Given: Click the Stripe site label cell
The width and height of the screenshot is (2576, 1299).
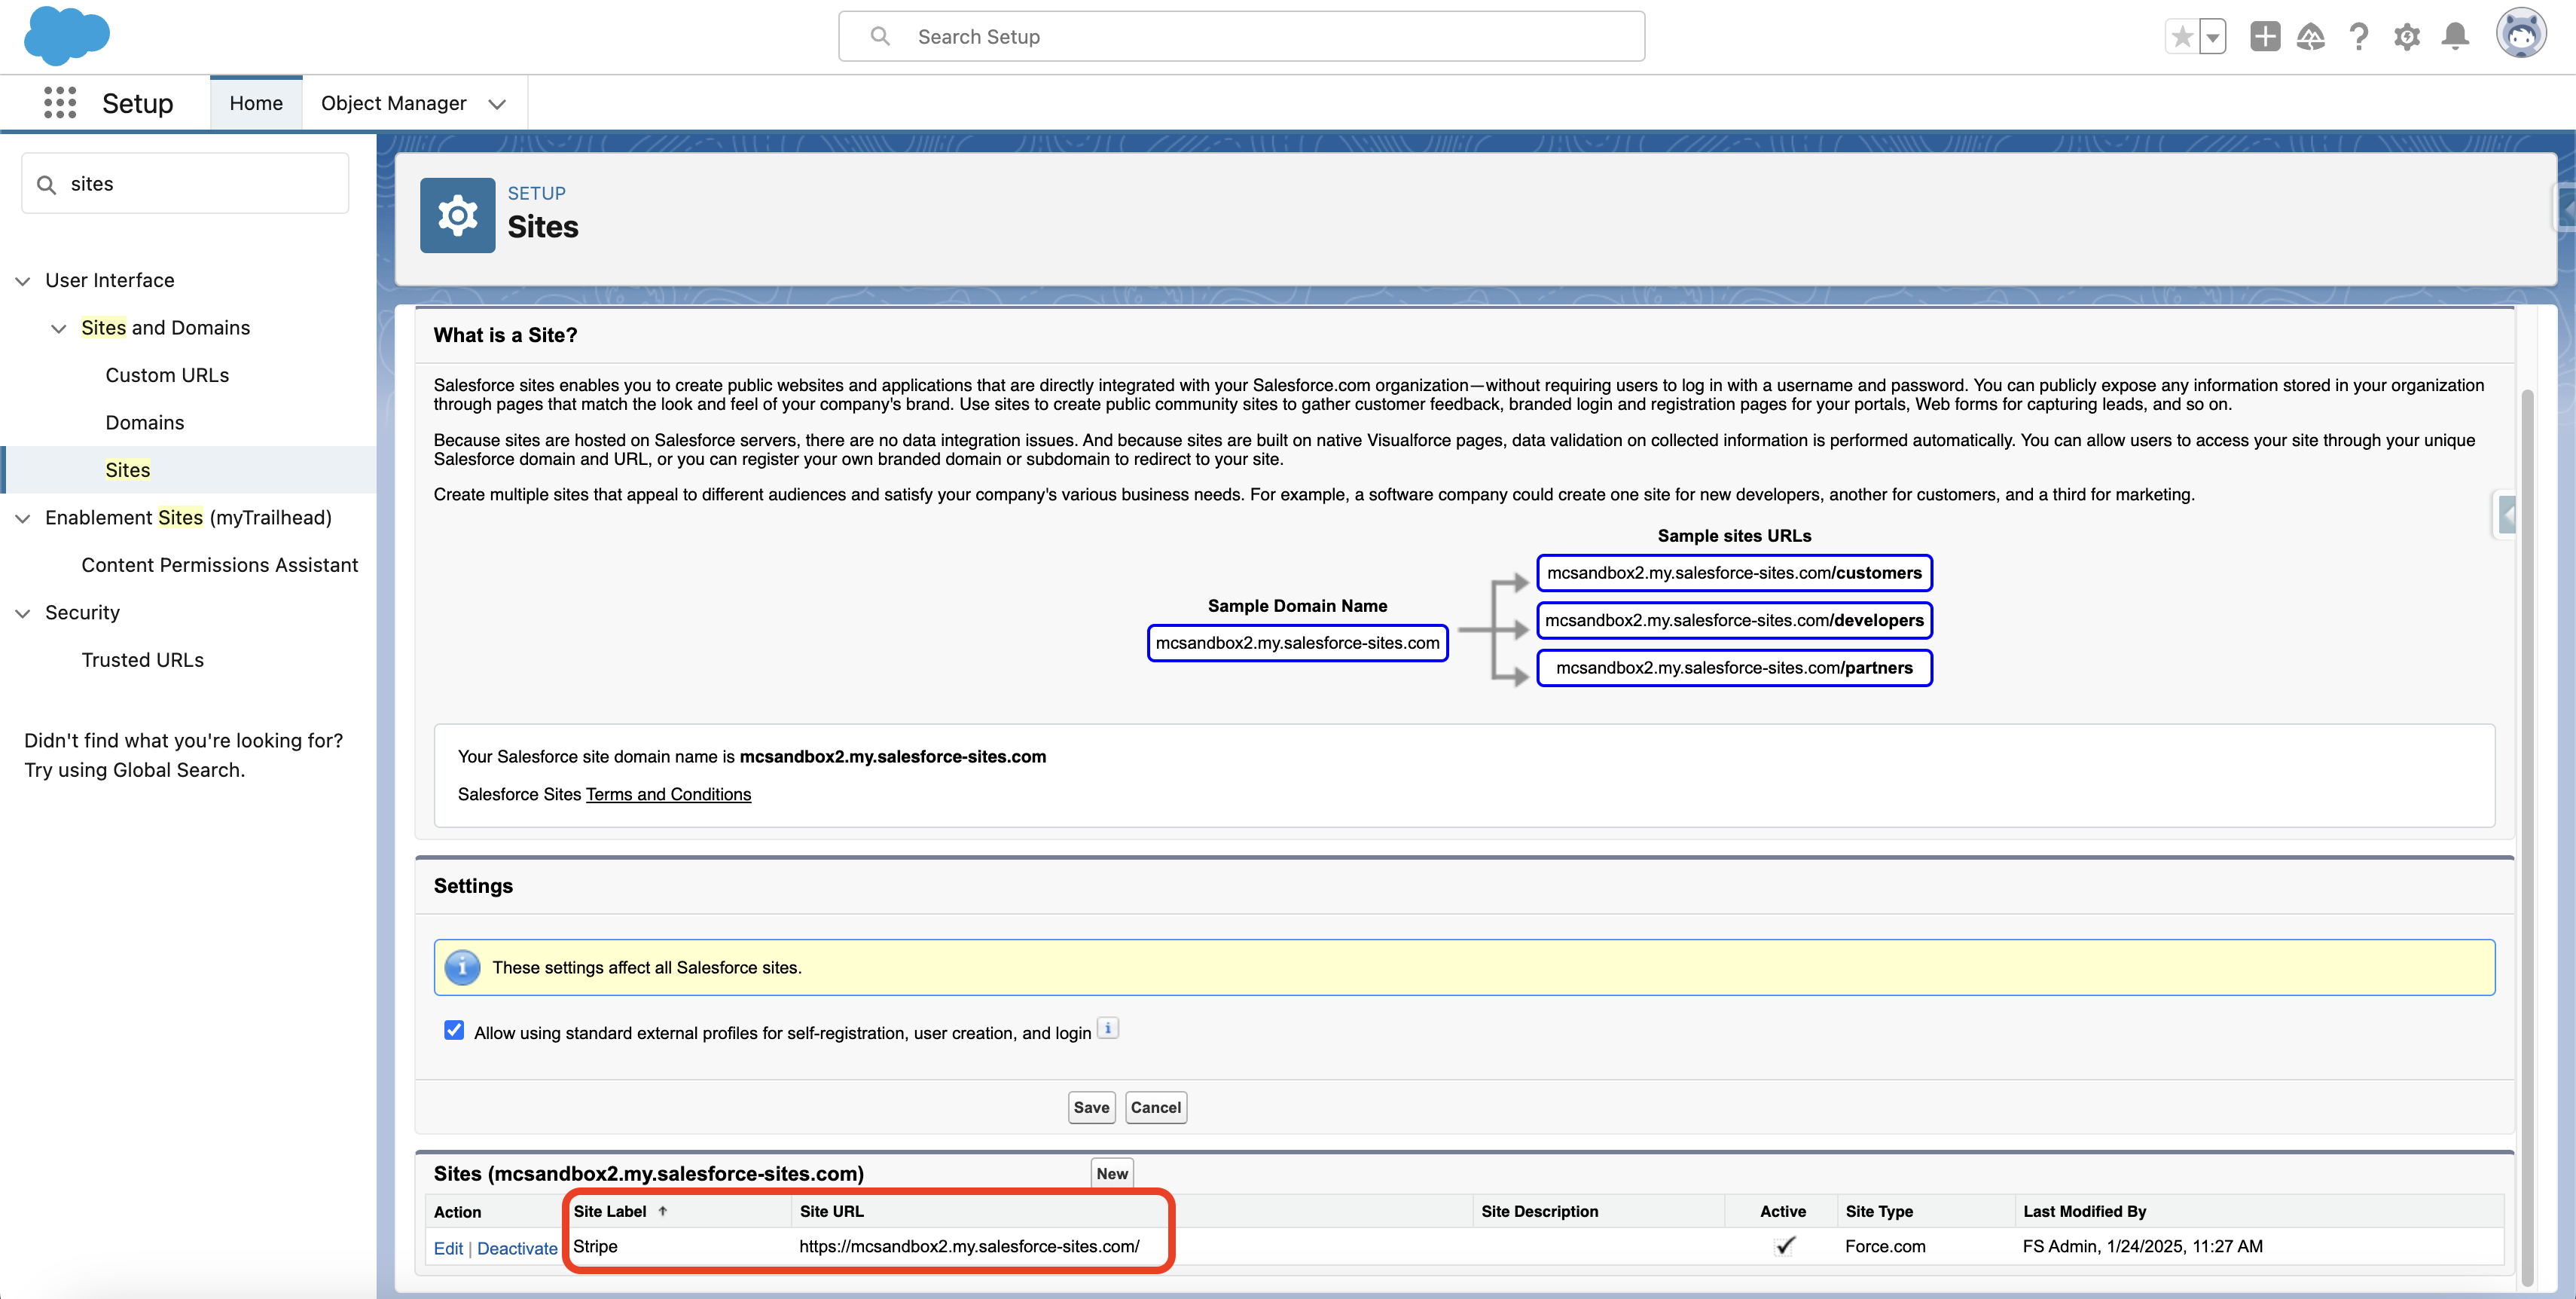Looking at the screenshot, I should click(595, 1246).
